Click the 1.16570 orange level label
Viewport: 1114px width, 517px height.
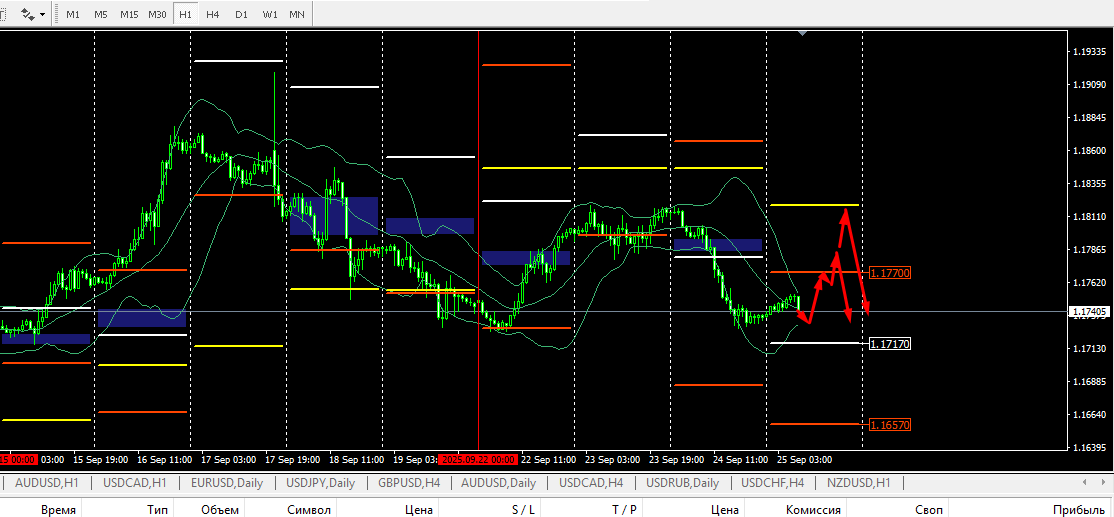pos(890,425)
